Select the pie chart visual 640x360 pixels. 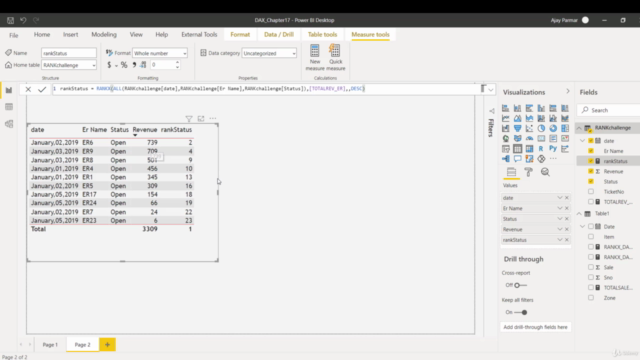(541, 128)
